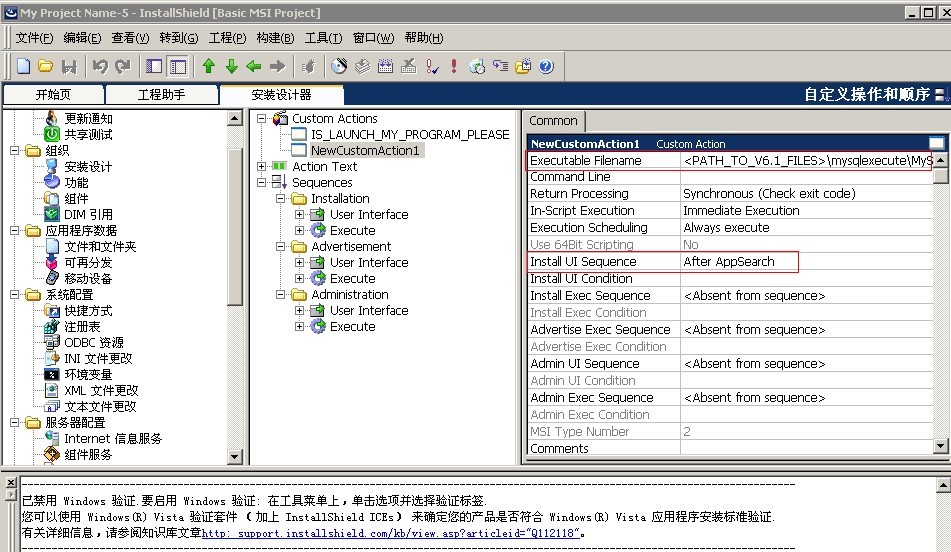Click the stop build hand icon
Image resolution: width=951 pixels, height=552 pixels.
coord(309,66)
